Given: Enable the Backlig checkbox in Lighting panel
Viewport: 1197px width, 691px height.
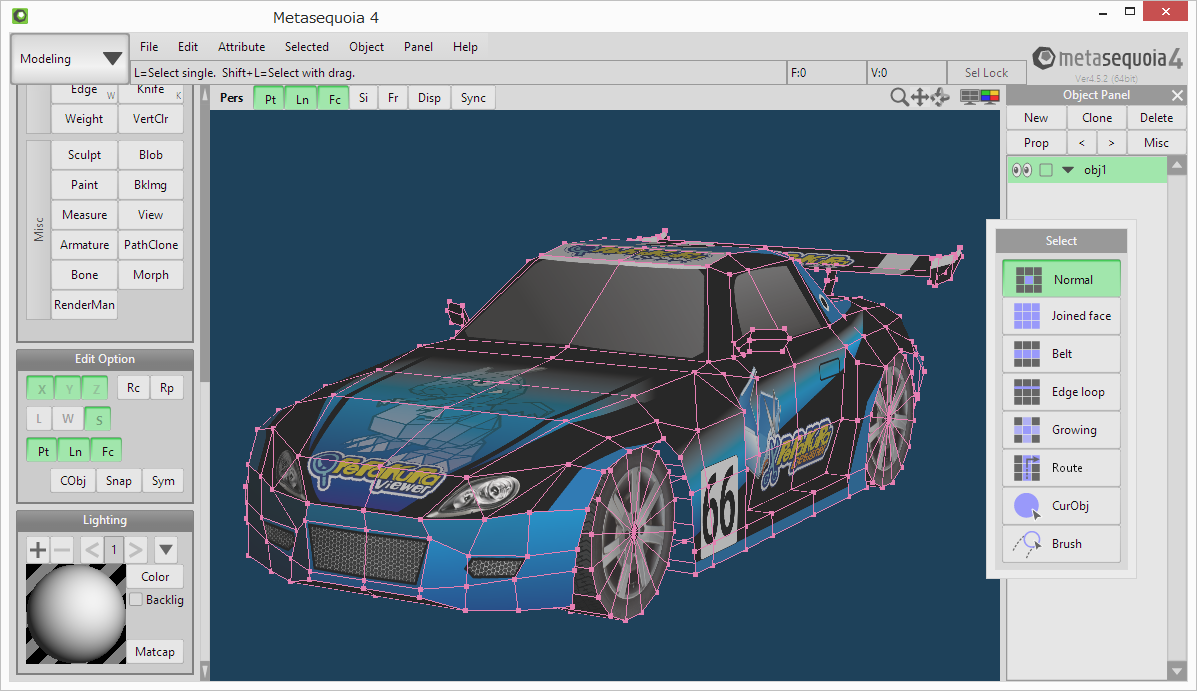Looking at the screenshot, I should click(x=136, y=599).
